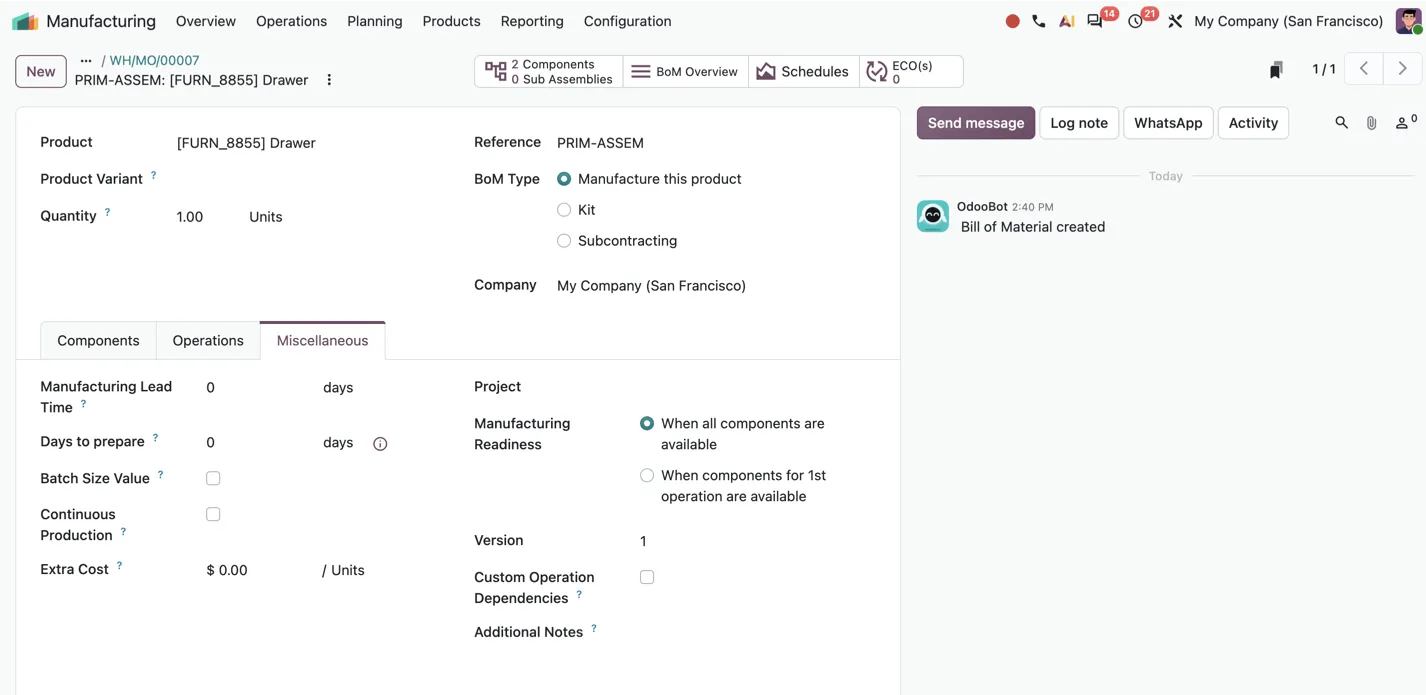The width and height of the screenshot is (1426, 695).
Task: Show Batch Size Value help tooltip
Action: 160,475
